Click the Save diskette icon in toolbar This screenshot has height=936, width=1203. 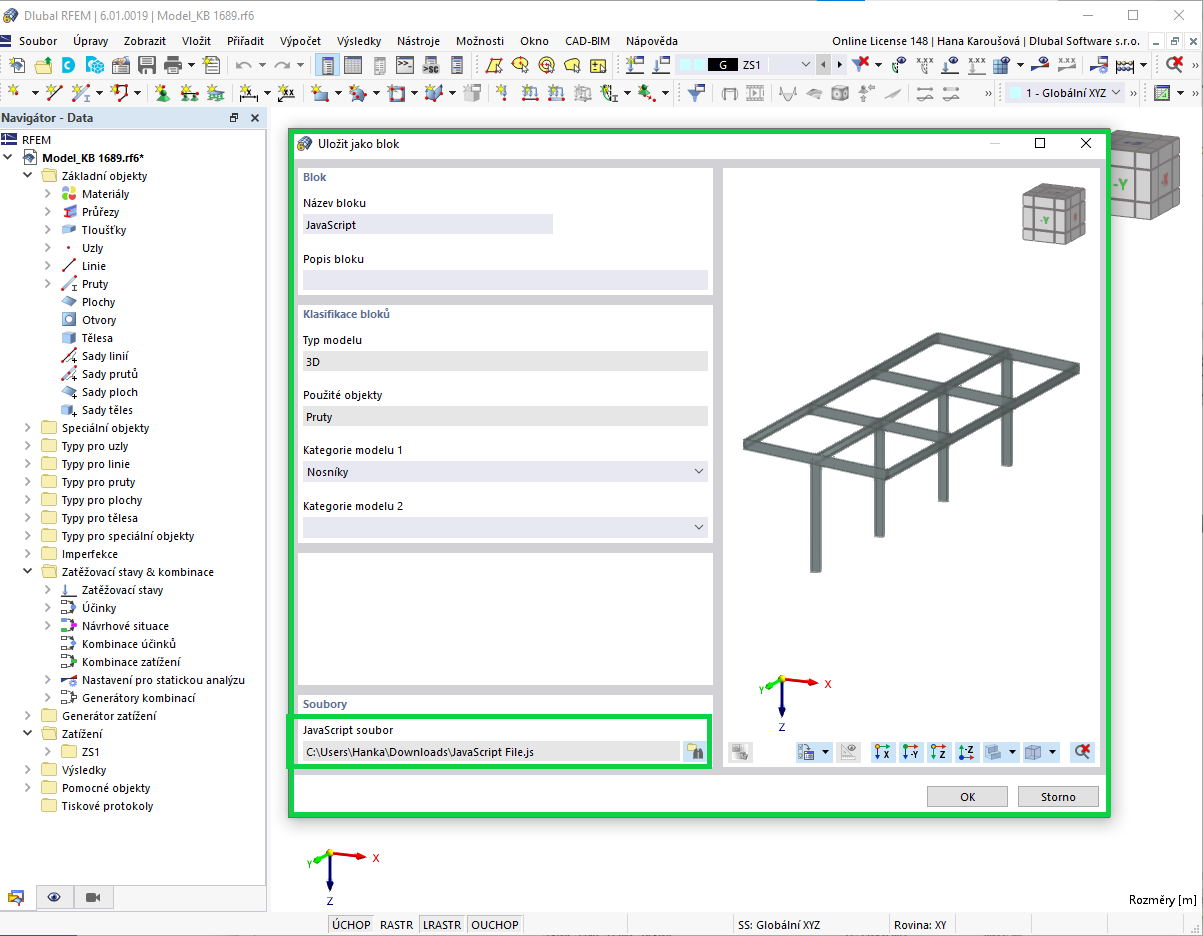click(147, 65)
